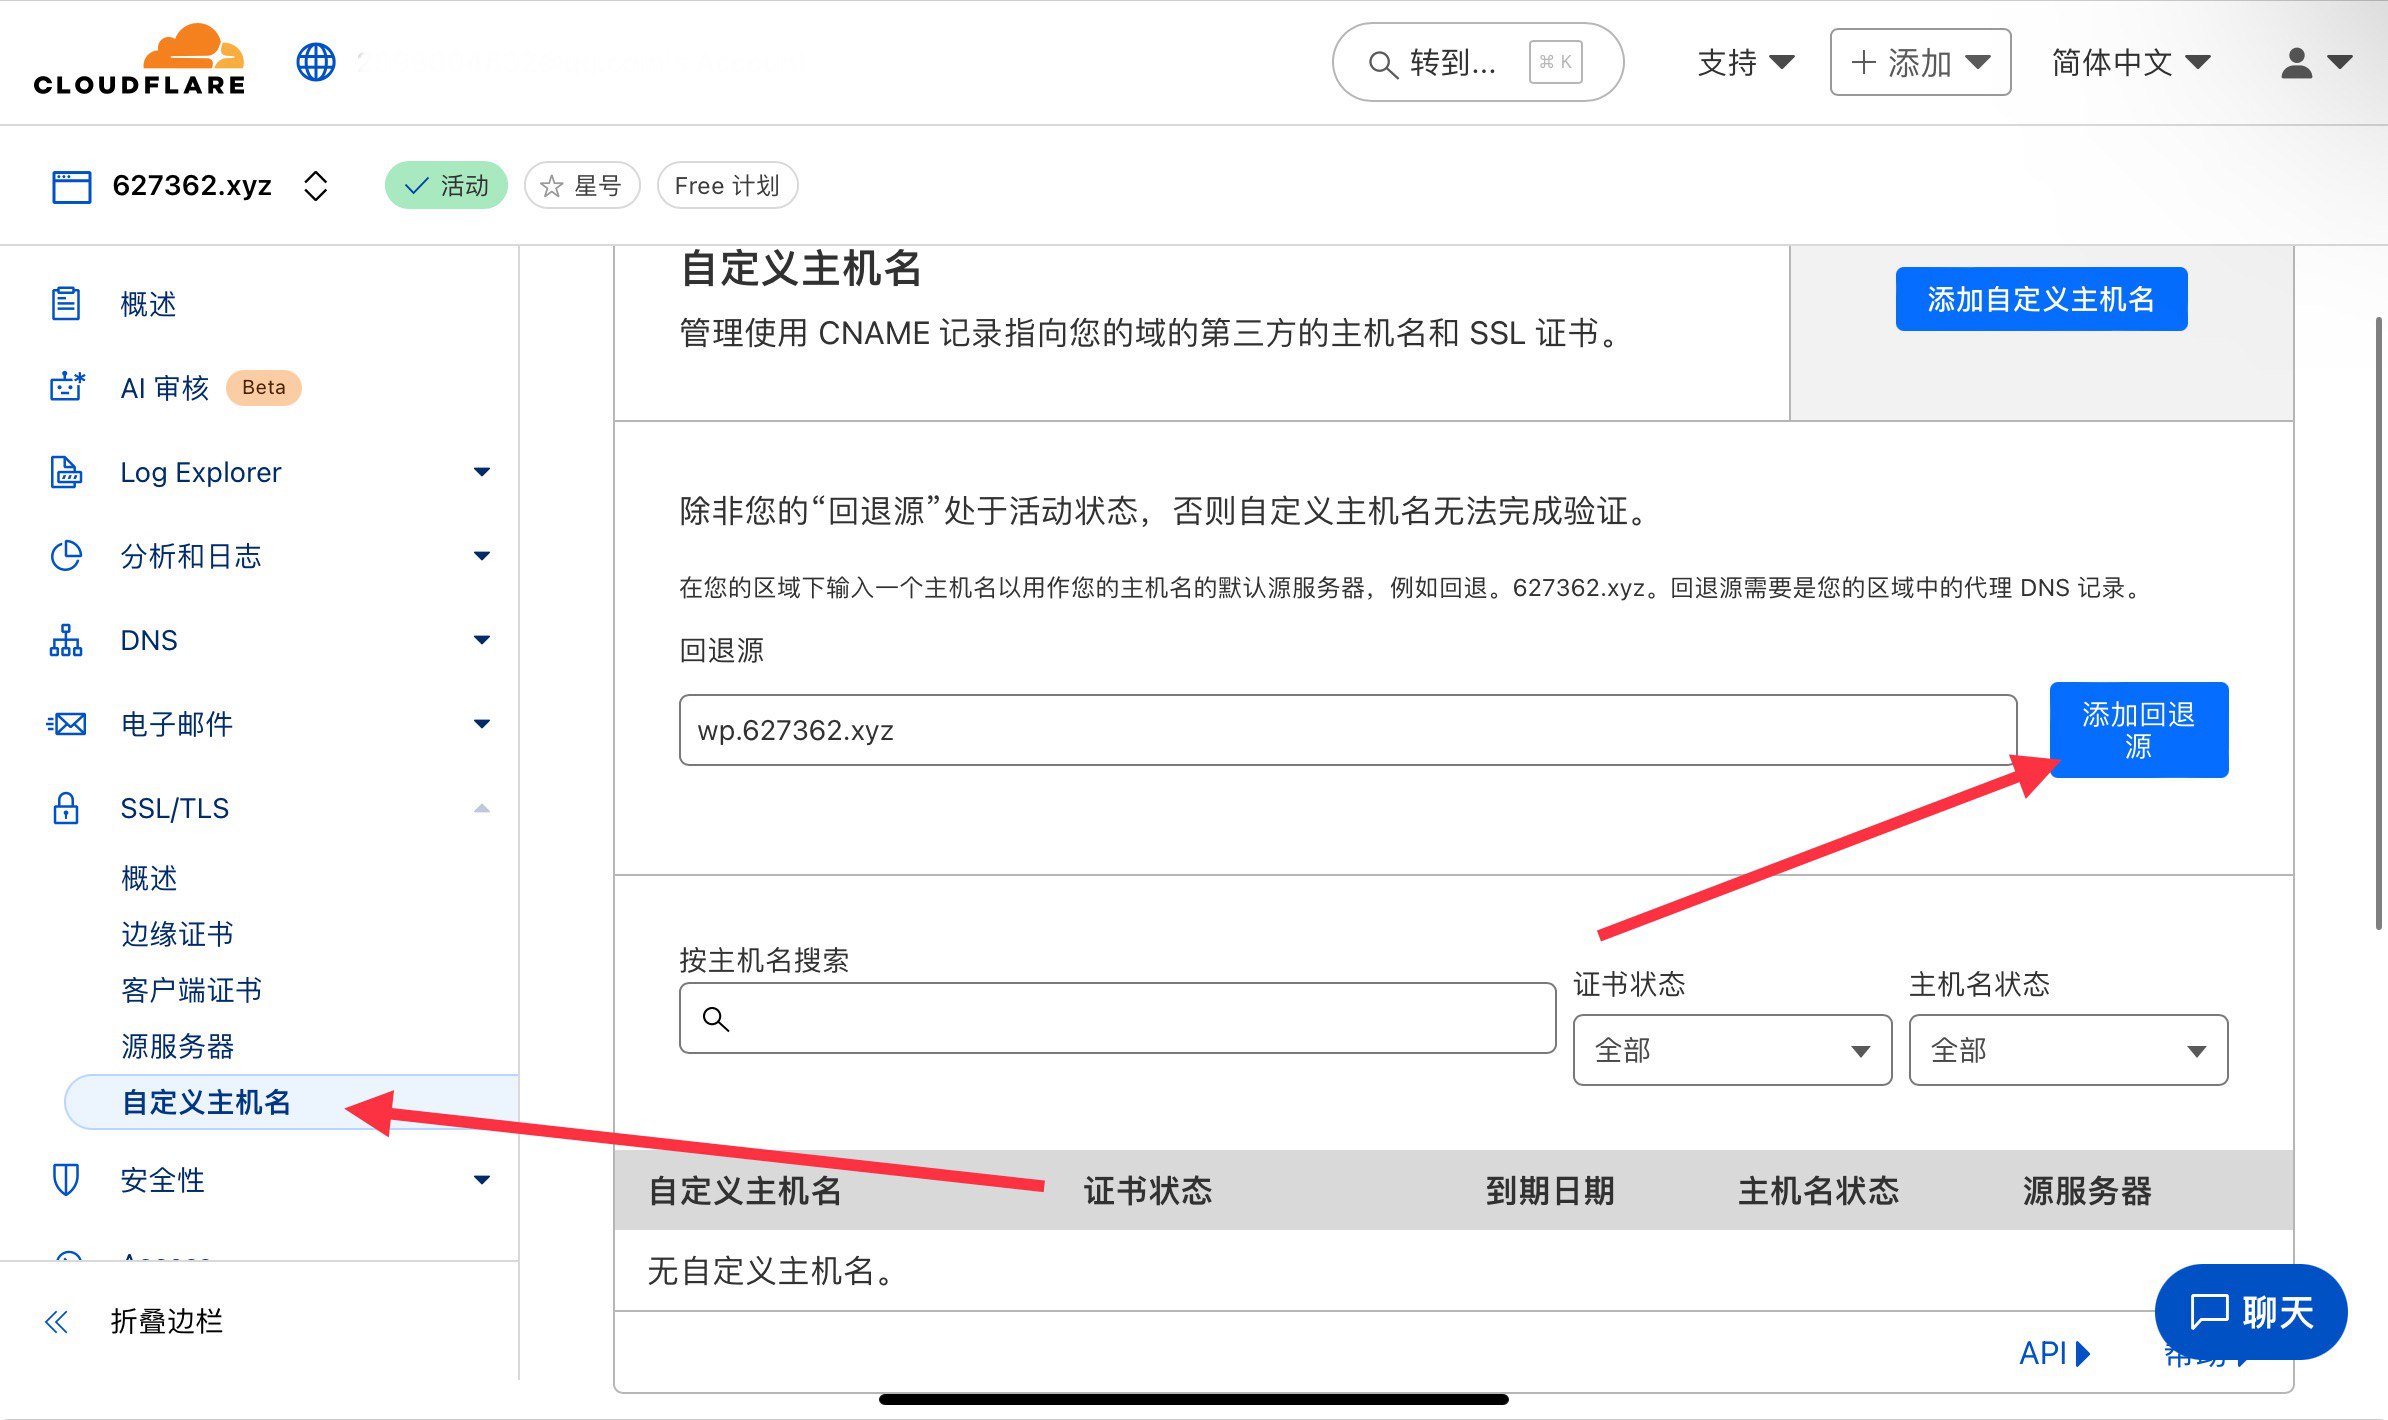Click the 概述 clipboard icon in the sidebar

tap(66, 303)
